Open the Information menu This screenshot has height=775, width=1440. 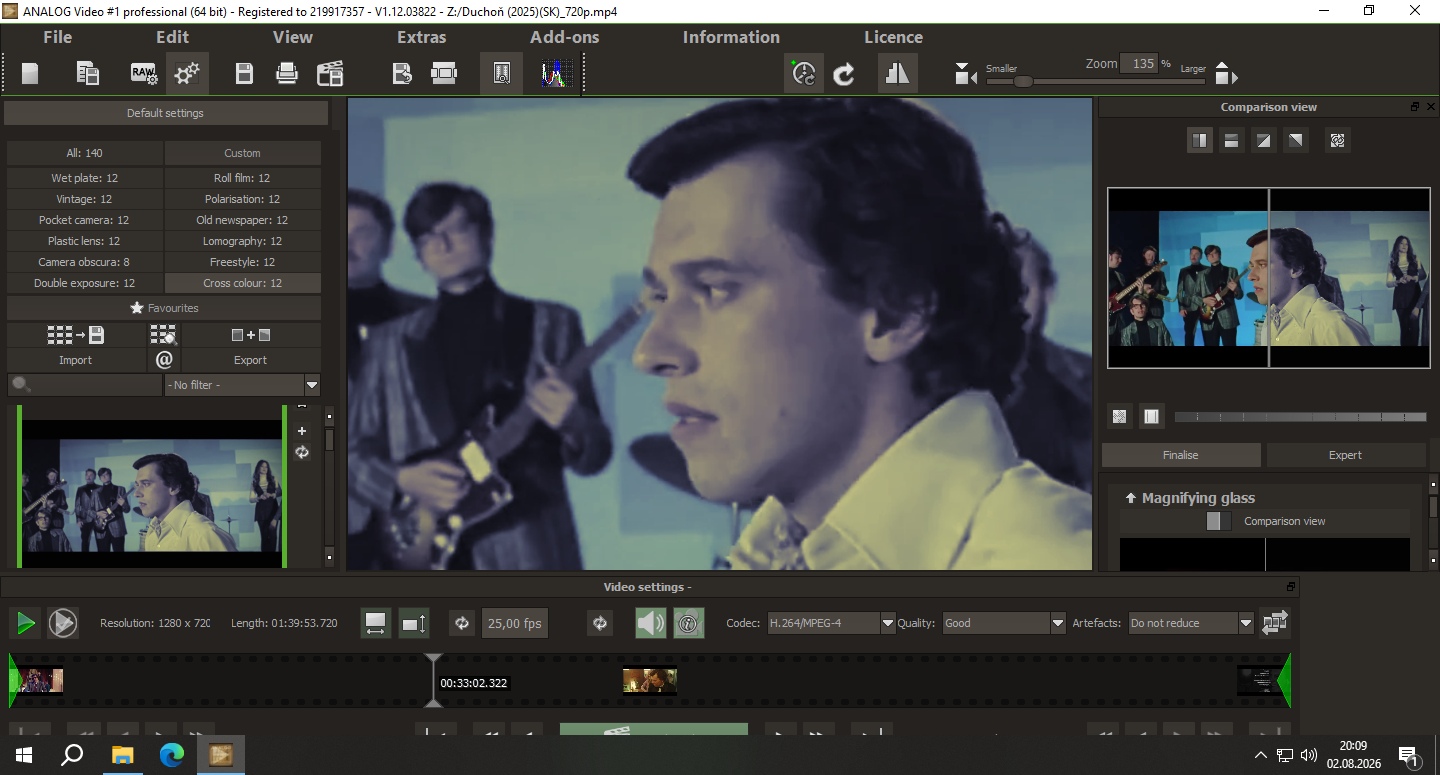tap(731, 37)
